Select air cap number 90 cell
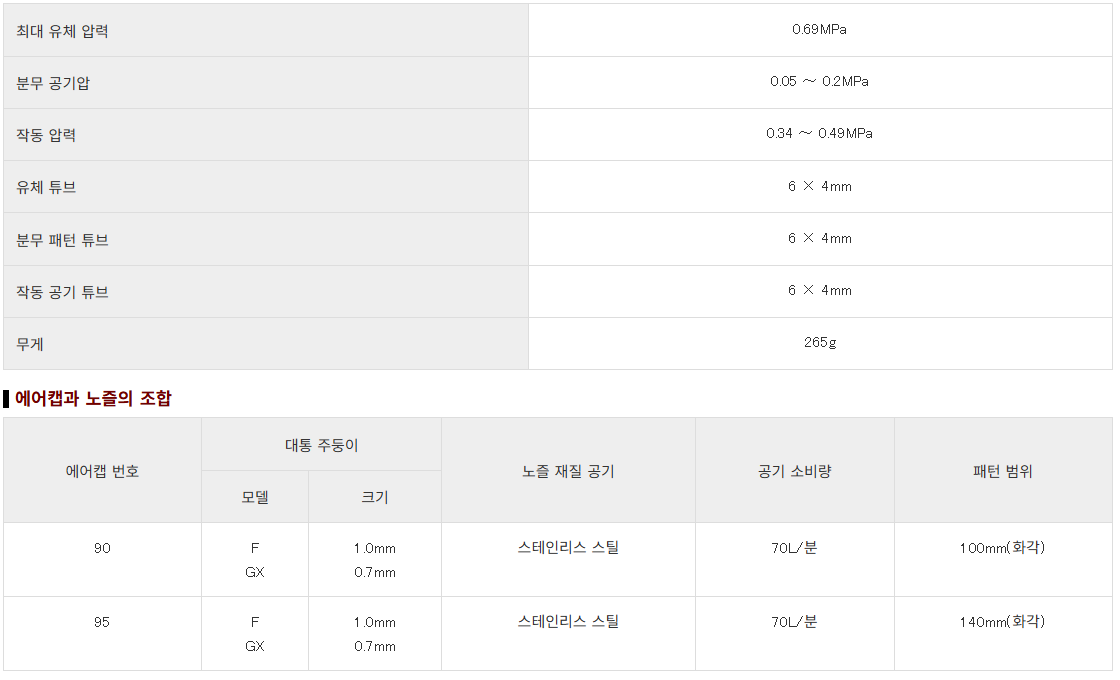Viewport: 1120px width, 680px height. (102, 548)
